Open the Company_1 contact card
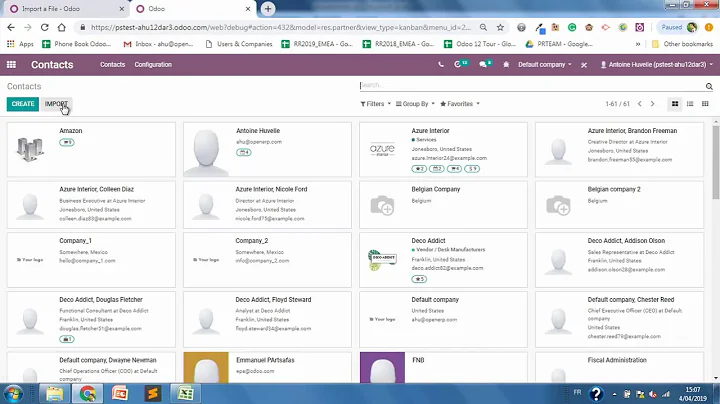The height and width of the screenshot is (404, 720). point(91,260)
